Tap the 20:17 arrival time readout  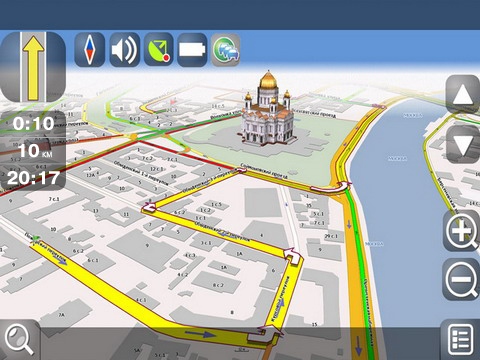[33, 178]
